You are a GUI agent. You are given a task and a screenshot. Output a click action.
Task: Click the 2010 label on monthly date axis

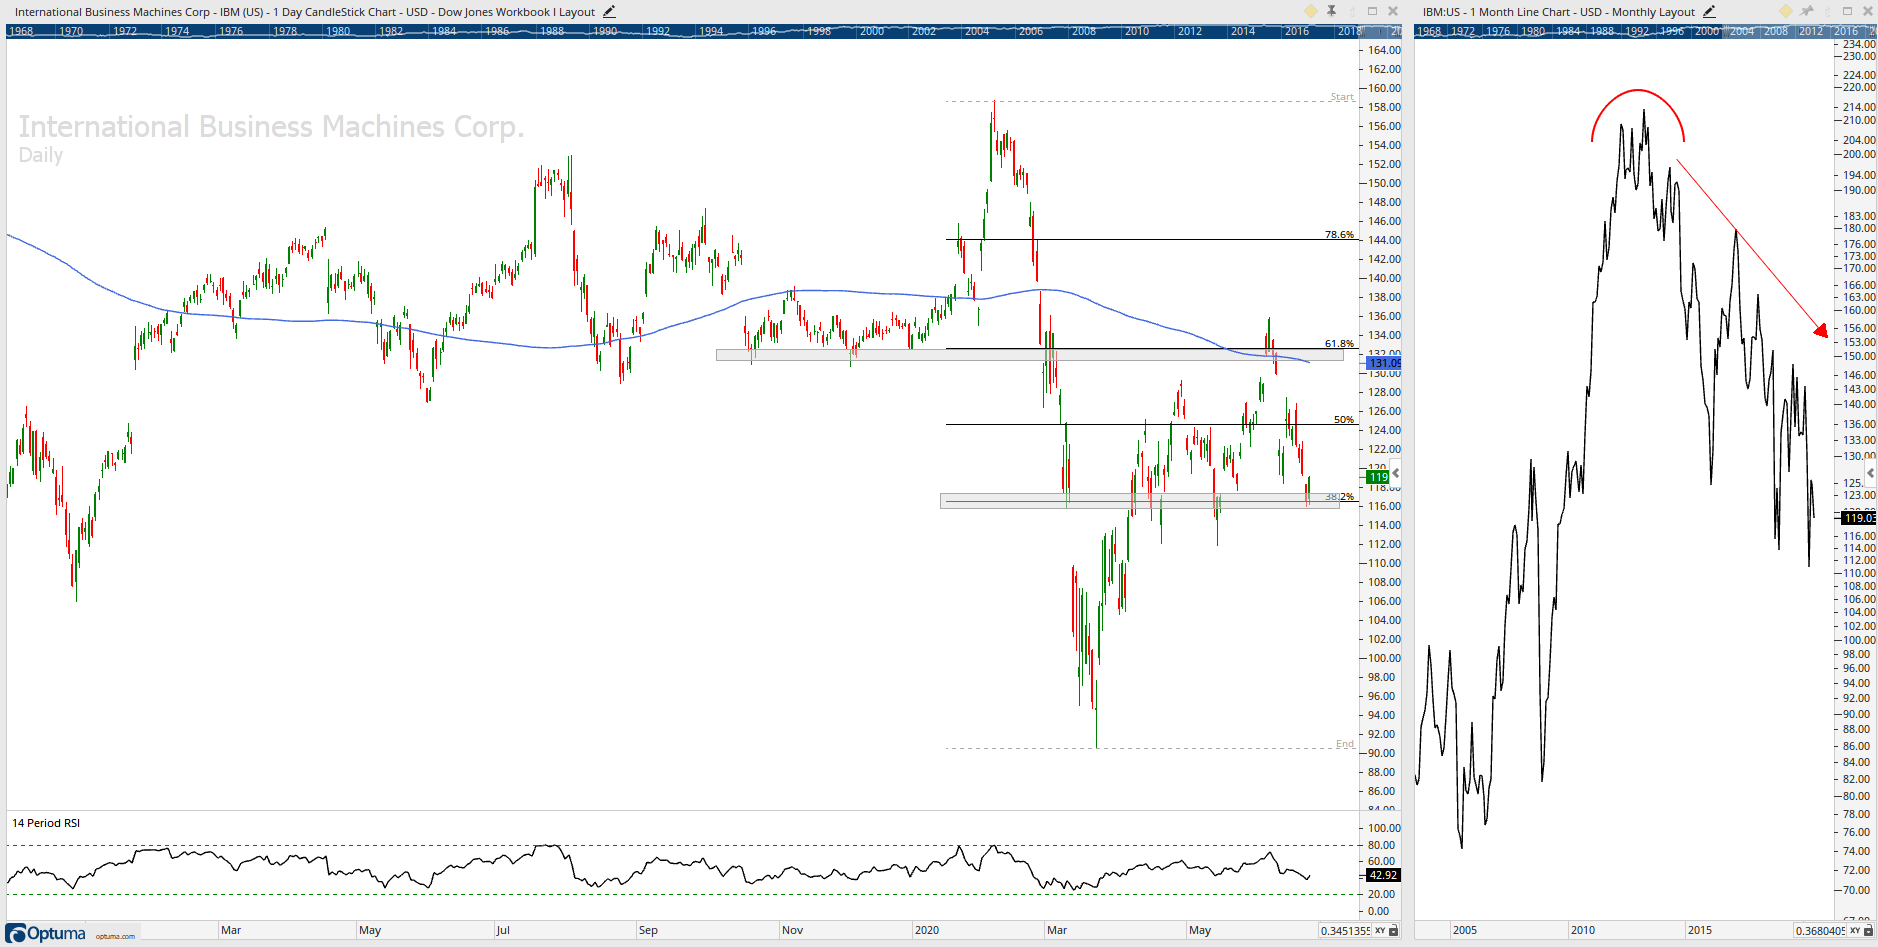point(1583,930)
